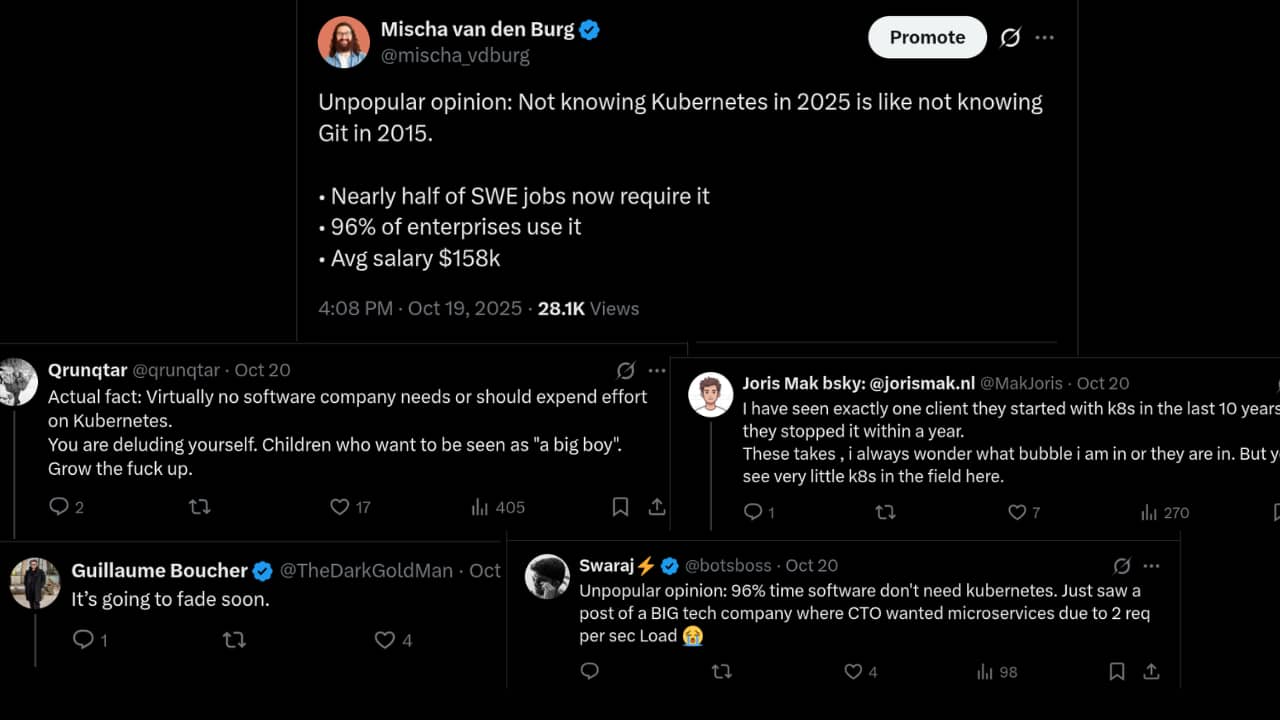Reply to Qrunqtar's comment
Image resolution: width=1280 pixels, height=720 pixels.
pos(59,507)
